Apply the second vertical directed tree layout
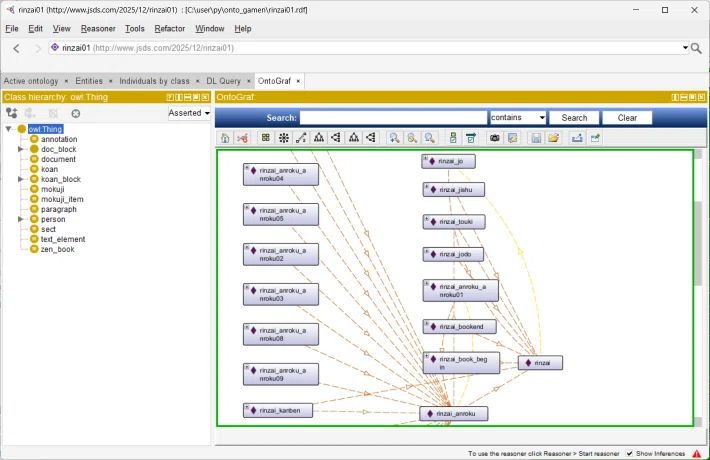The width and height of the screenshot is (710, 460). point(354,138)
